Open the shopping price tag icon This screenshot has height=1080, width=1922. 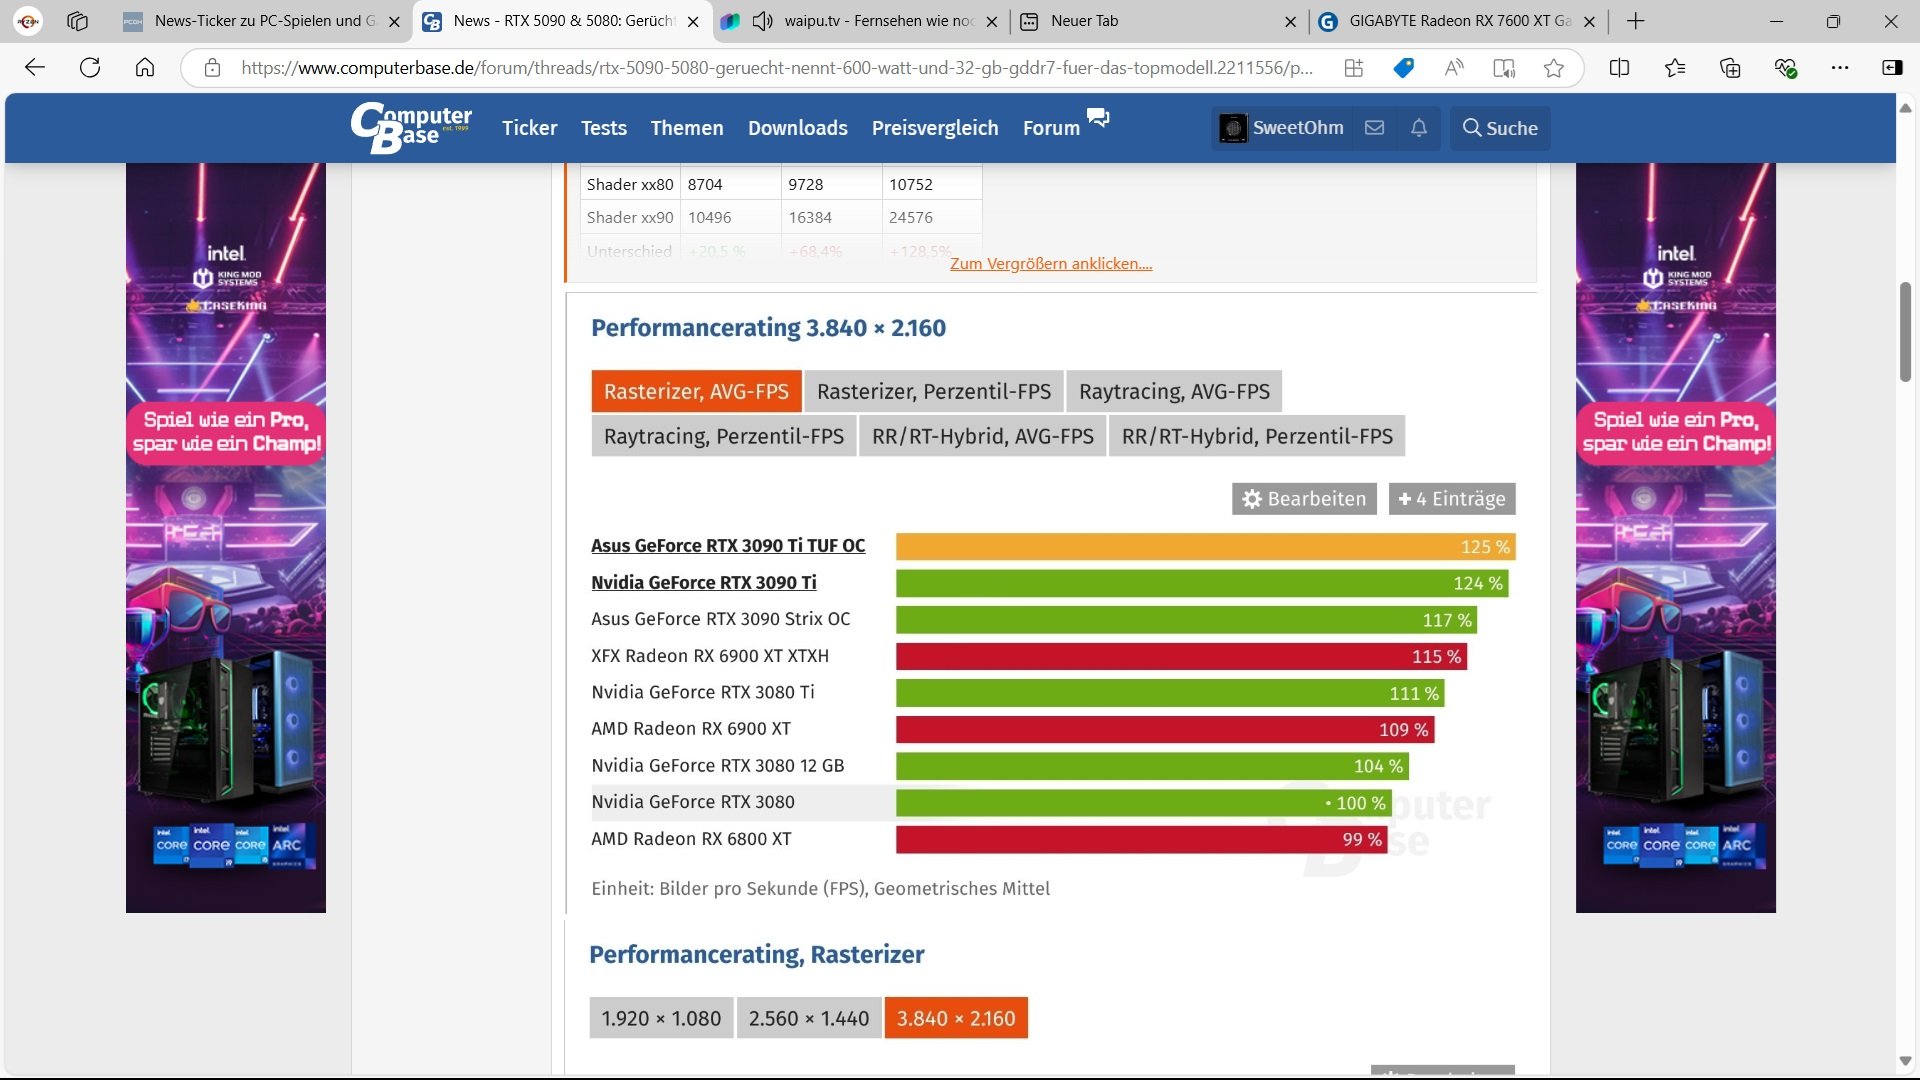pyautogui.click(x=1403, y=68)
